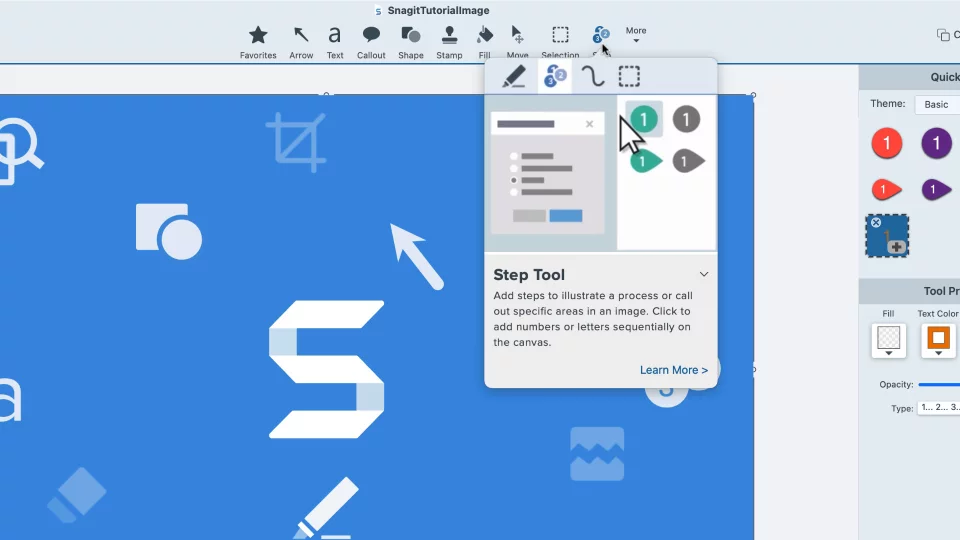Open the Text Color swatch
This screenshot has width=960, height=540.
(x=938, y=340)
